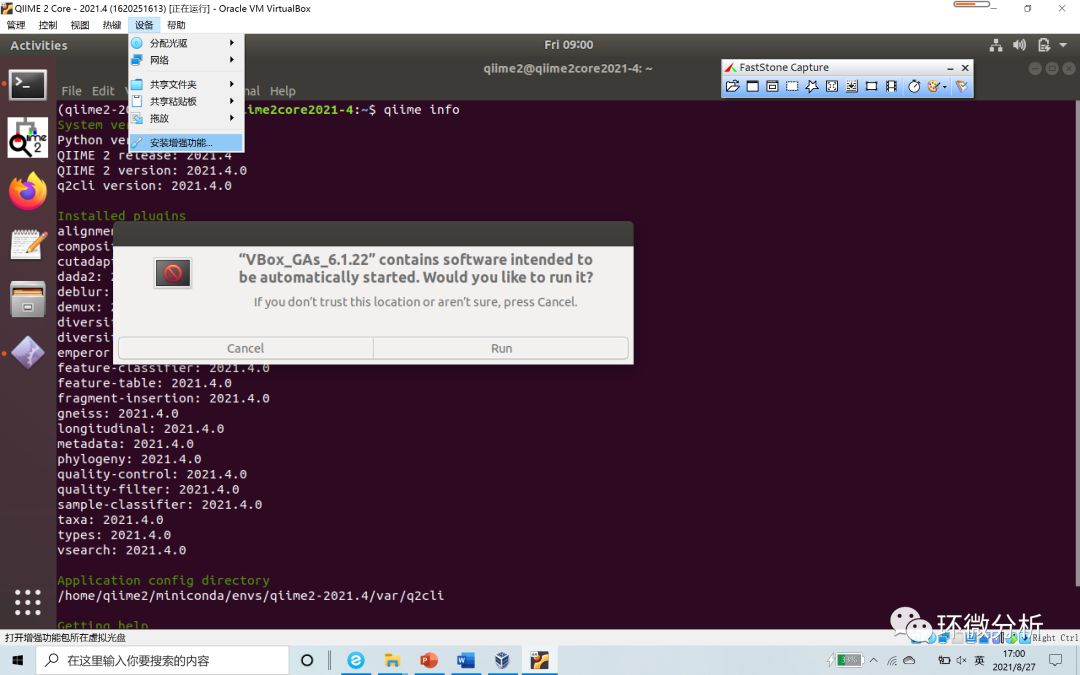1080x675 pixels.
Task: Click red prohibited icon in the VBox_GAs dialog
Action: point(173,273)
